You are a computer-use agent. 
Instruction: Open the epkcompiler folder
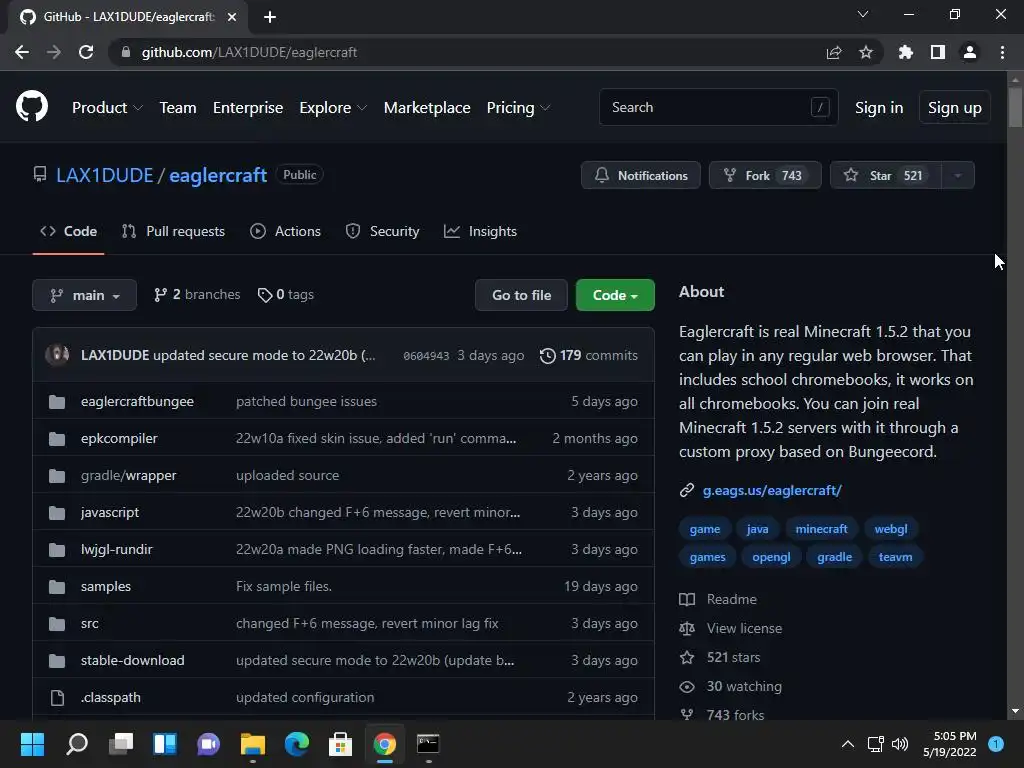click(119, 438)
